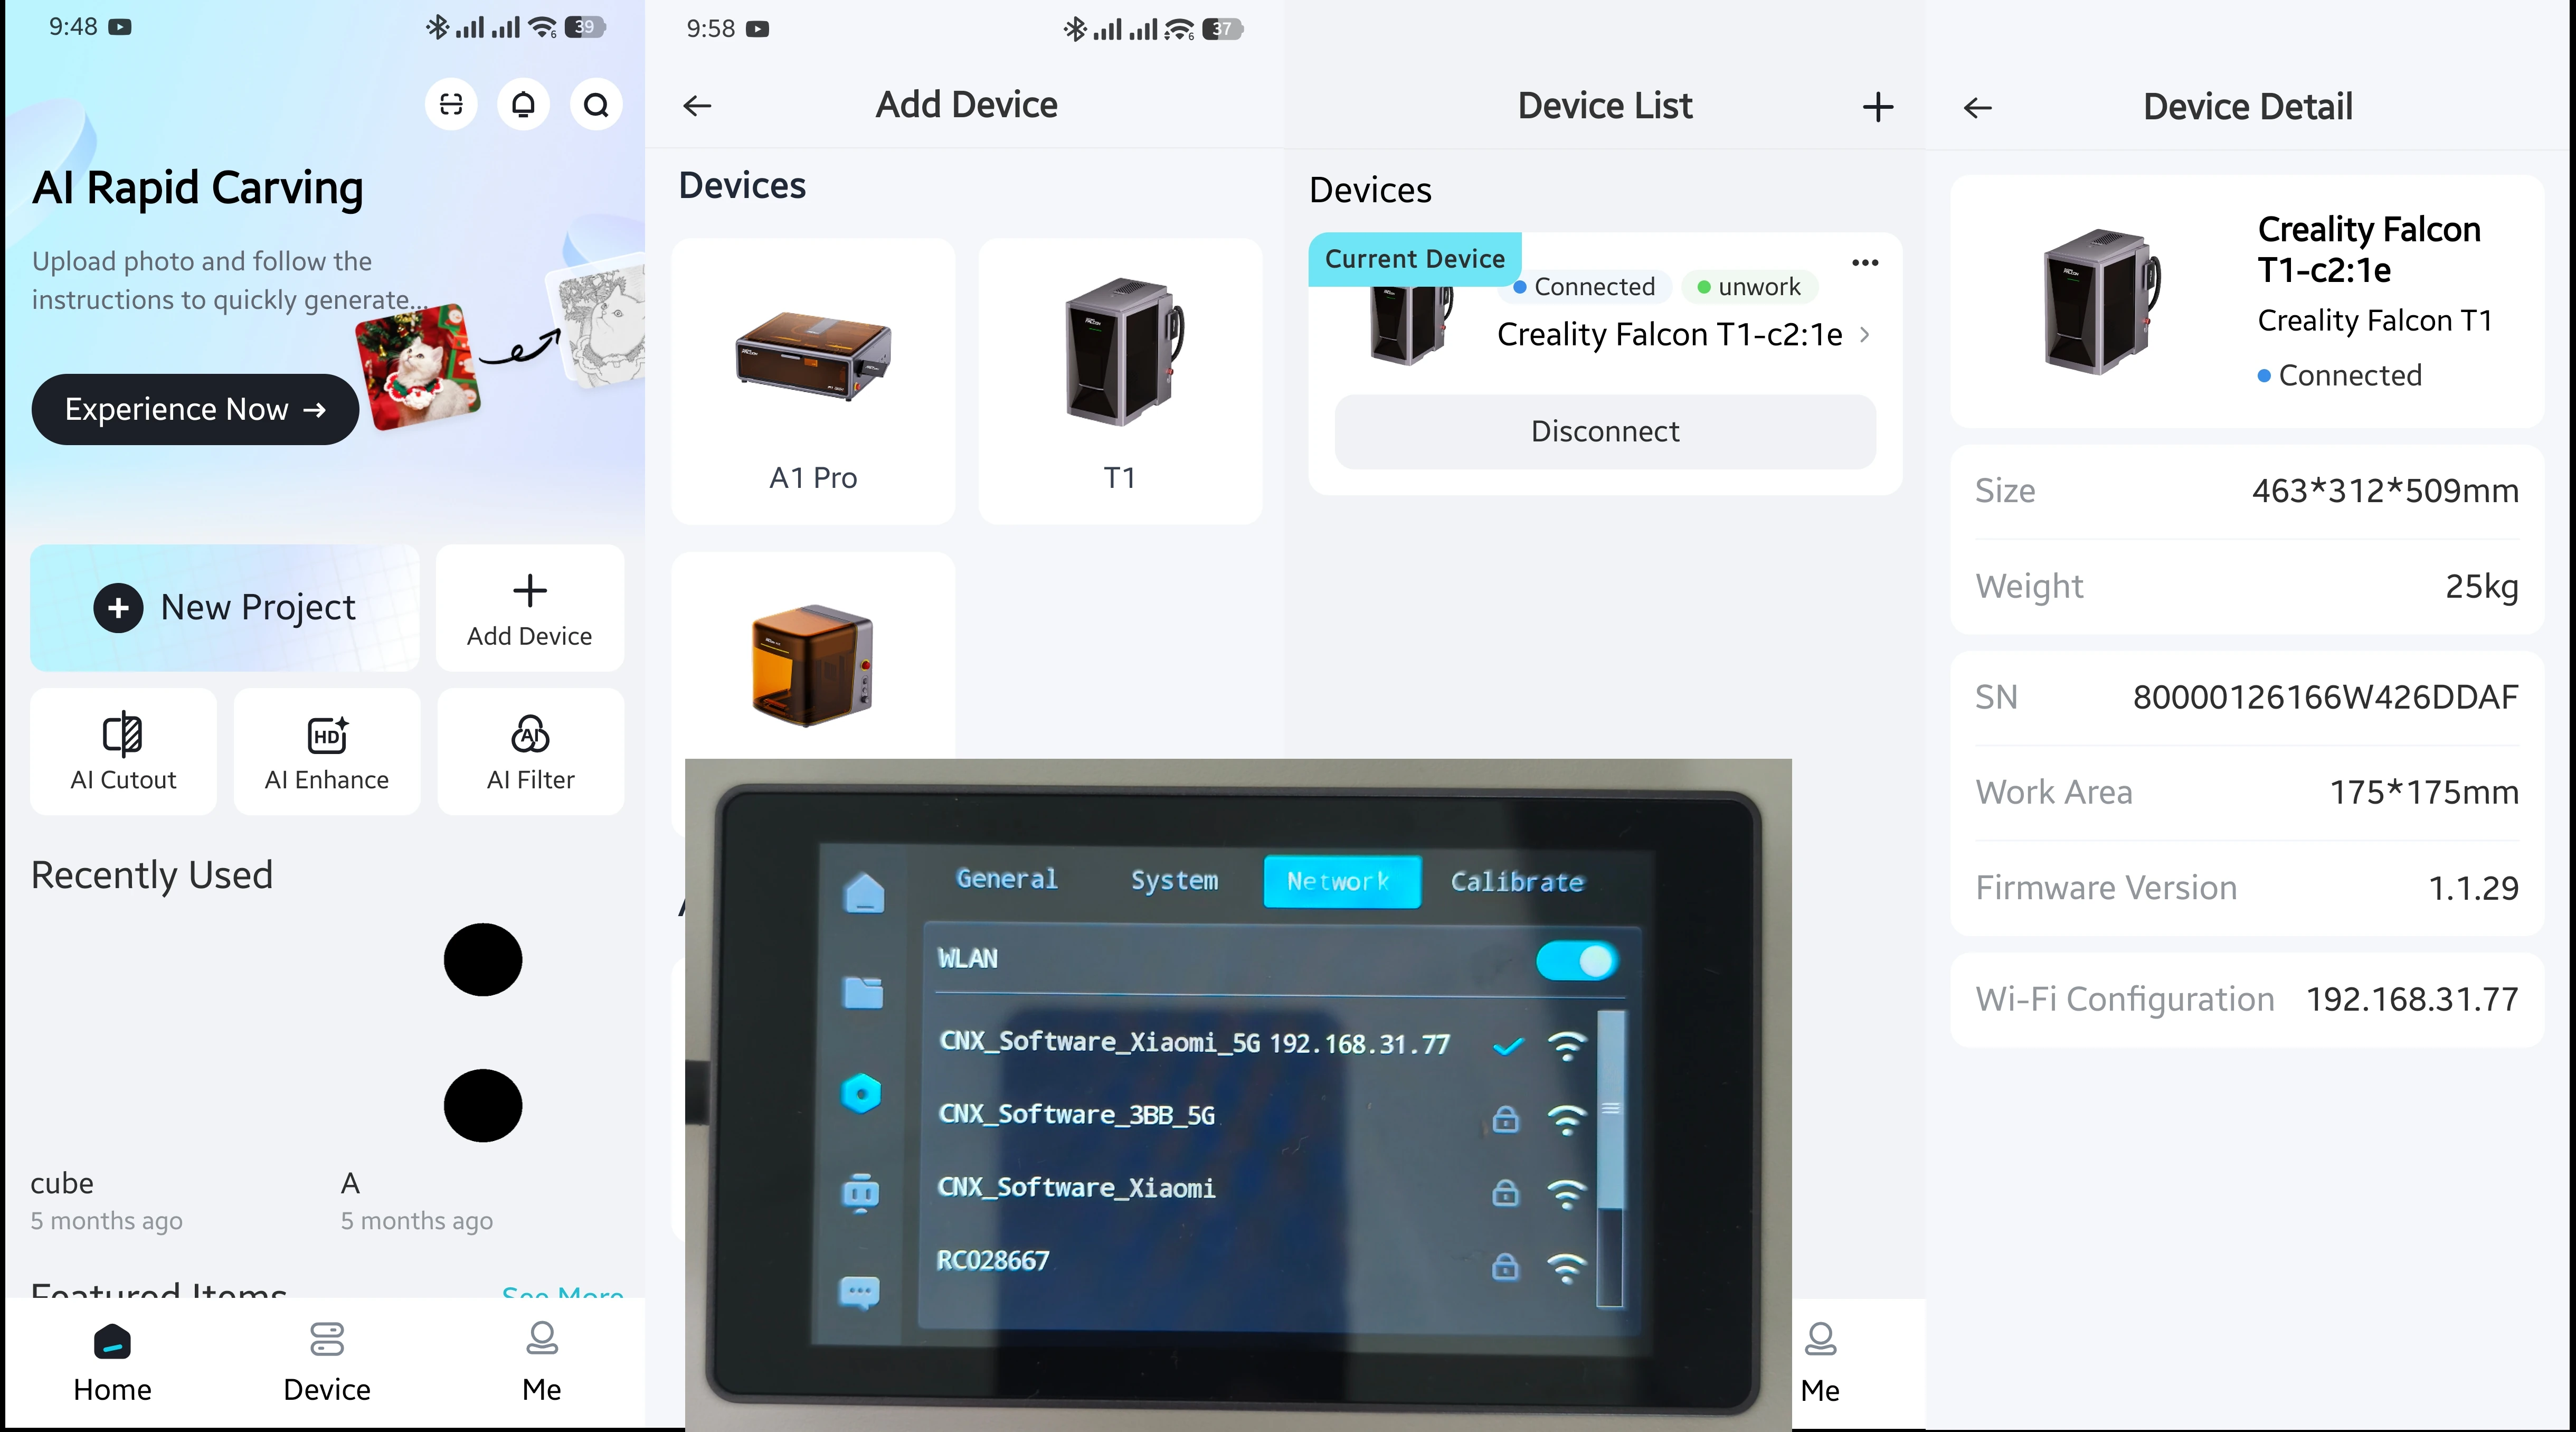Tap the plus icon in Device List
Screen dimensions: 2576x1432
[1878, 107]
